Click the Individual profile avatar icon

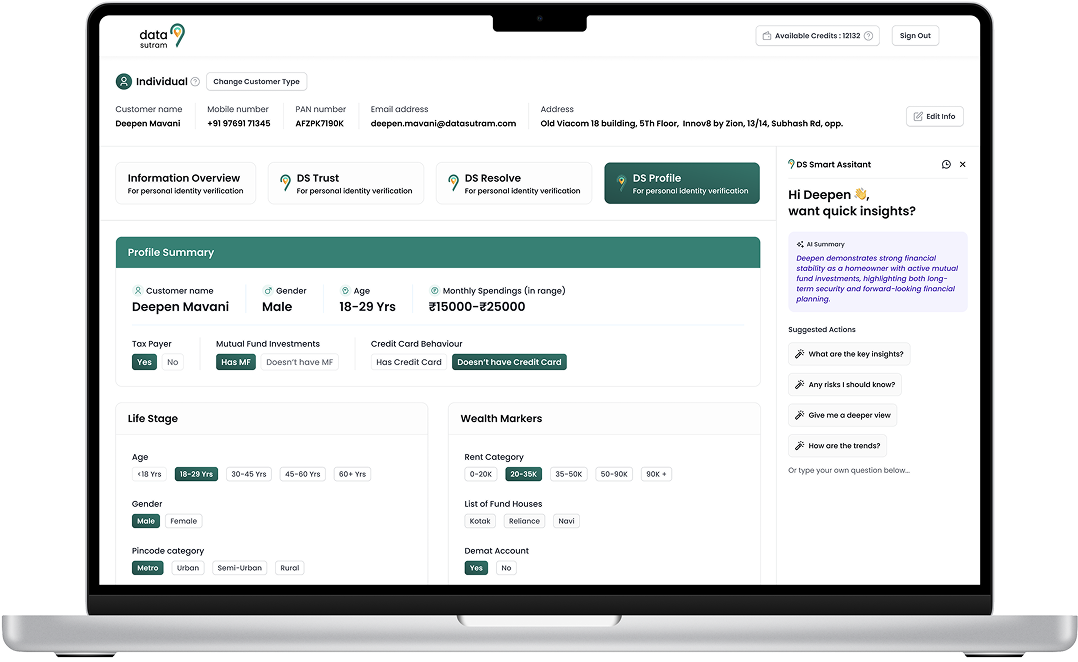(x=124, y=82)
